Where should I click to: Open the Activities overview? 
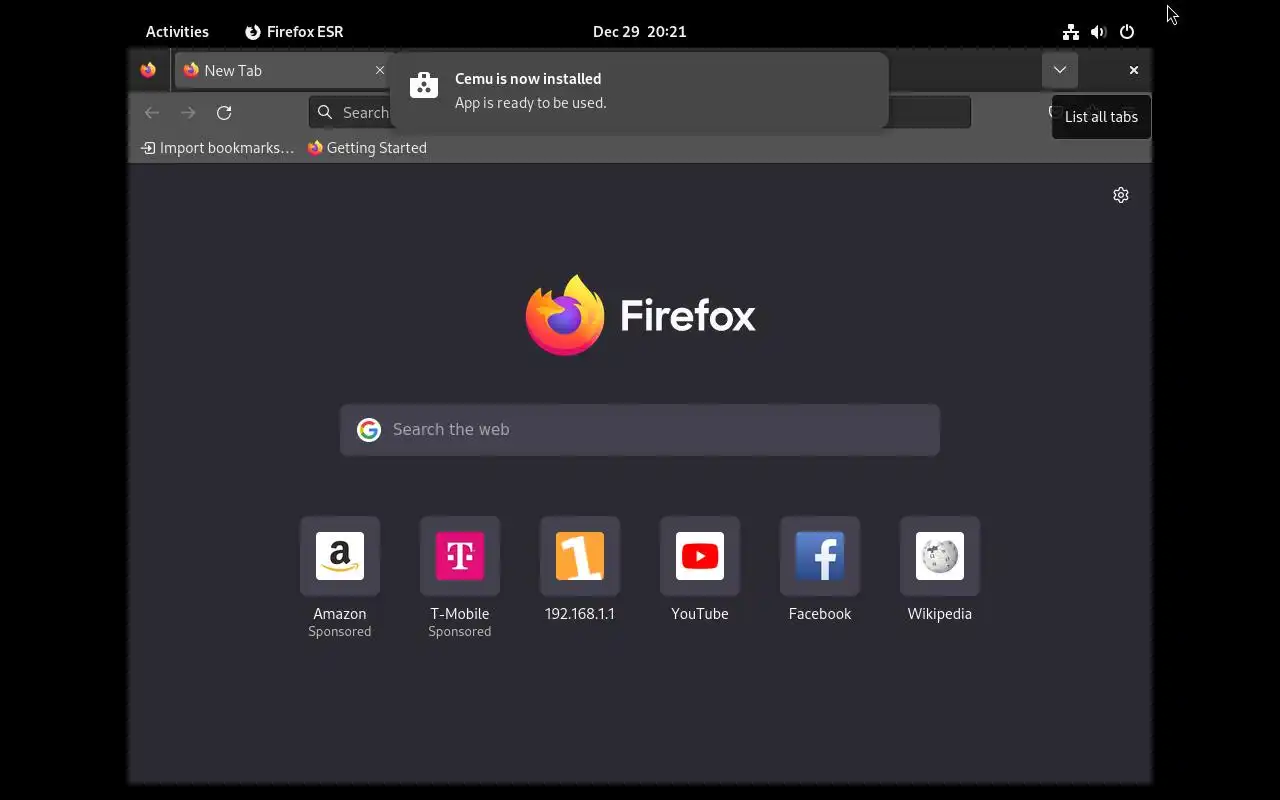[x=177, y=32]
